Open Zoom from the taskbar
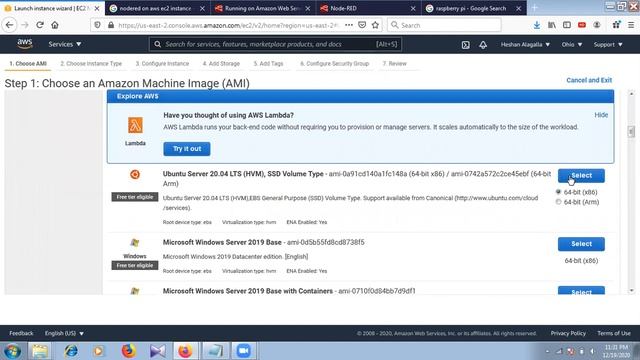The width and height of the screenshot is (640, 360). click(x=243, y=351)
